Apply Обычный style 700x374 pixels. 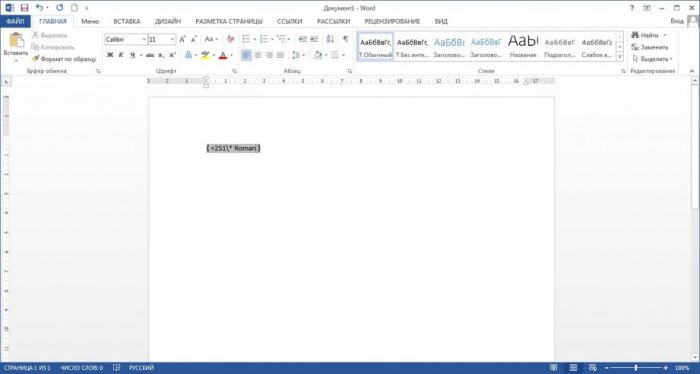[x=375, y=46]
